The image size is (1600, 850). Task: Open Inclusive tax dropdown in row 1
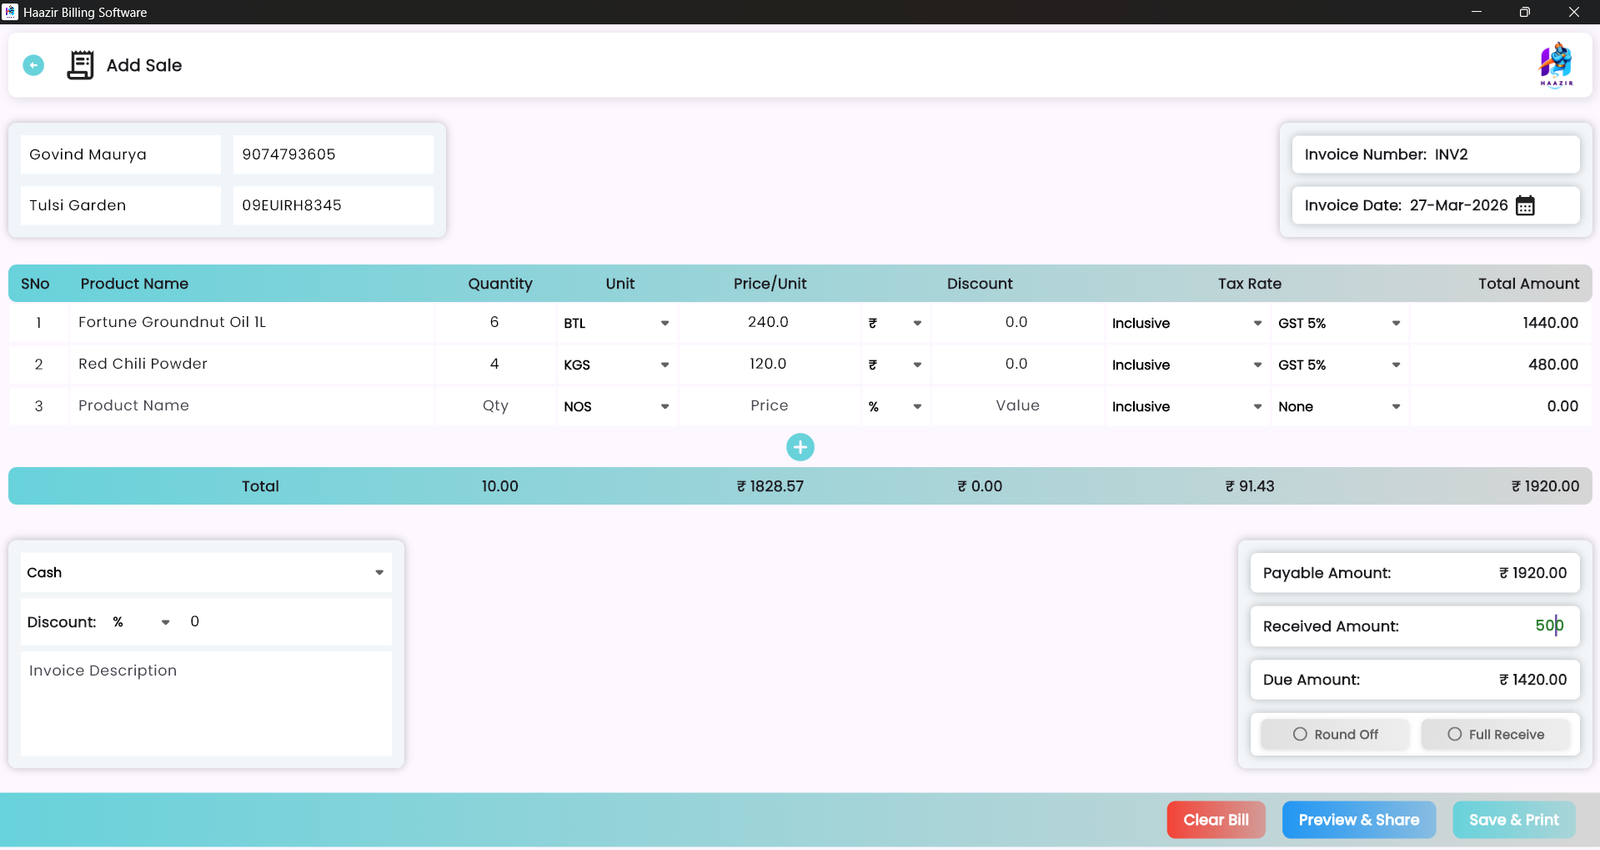point(1187,323)
